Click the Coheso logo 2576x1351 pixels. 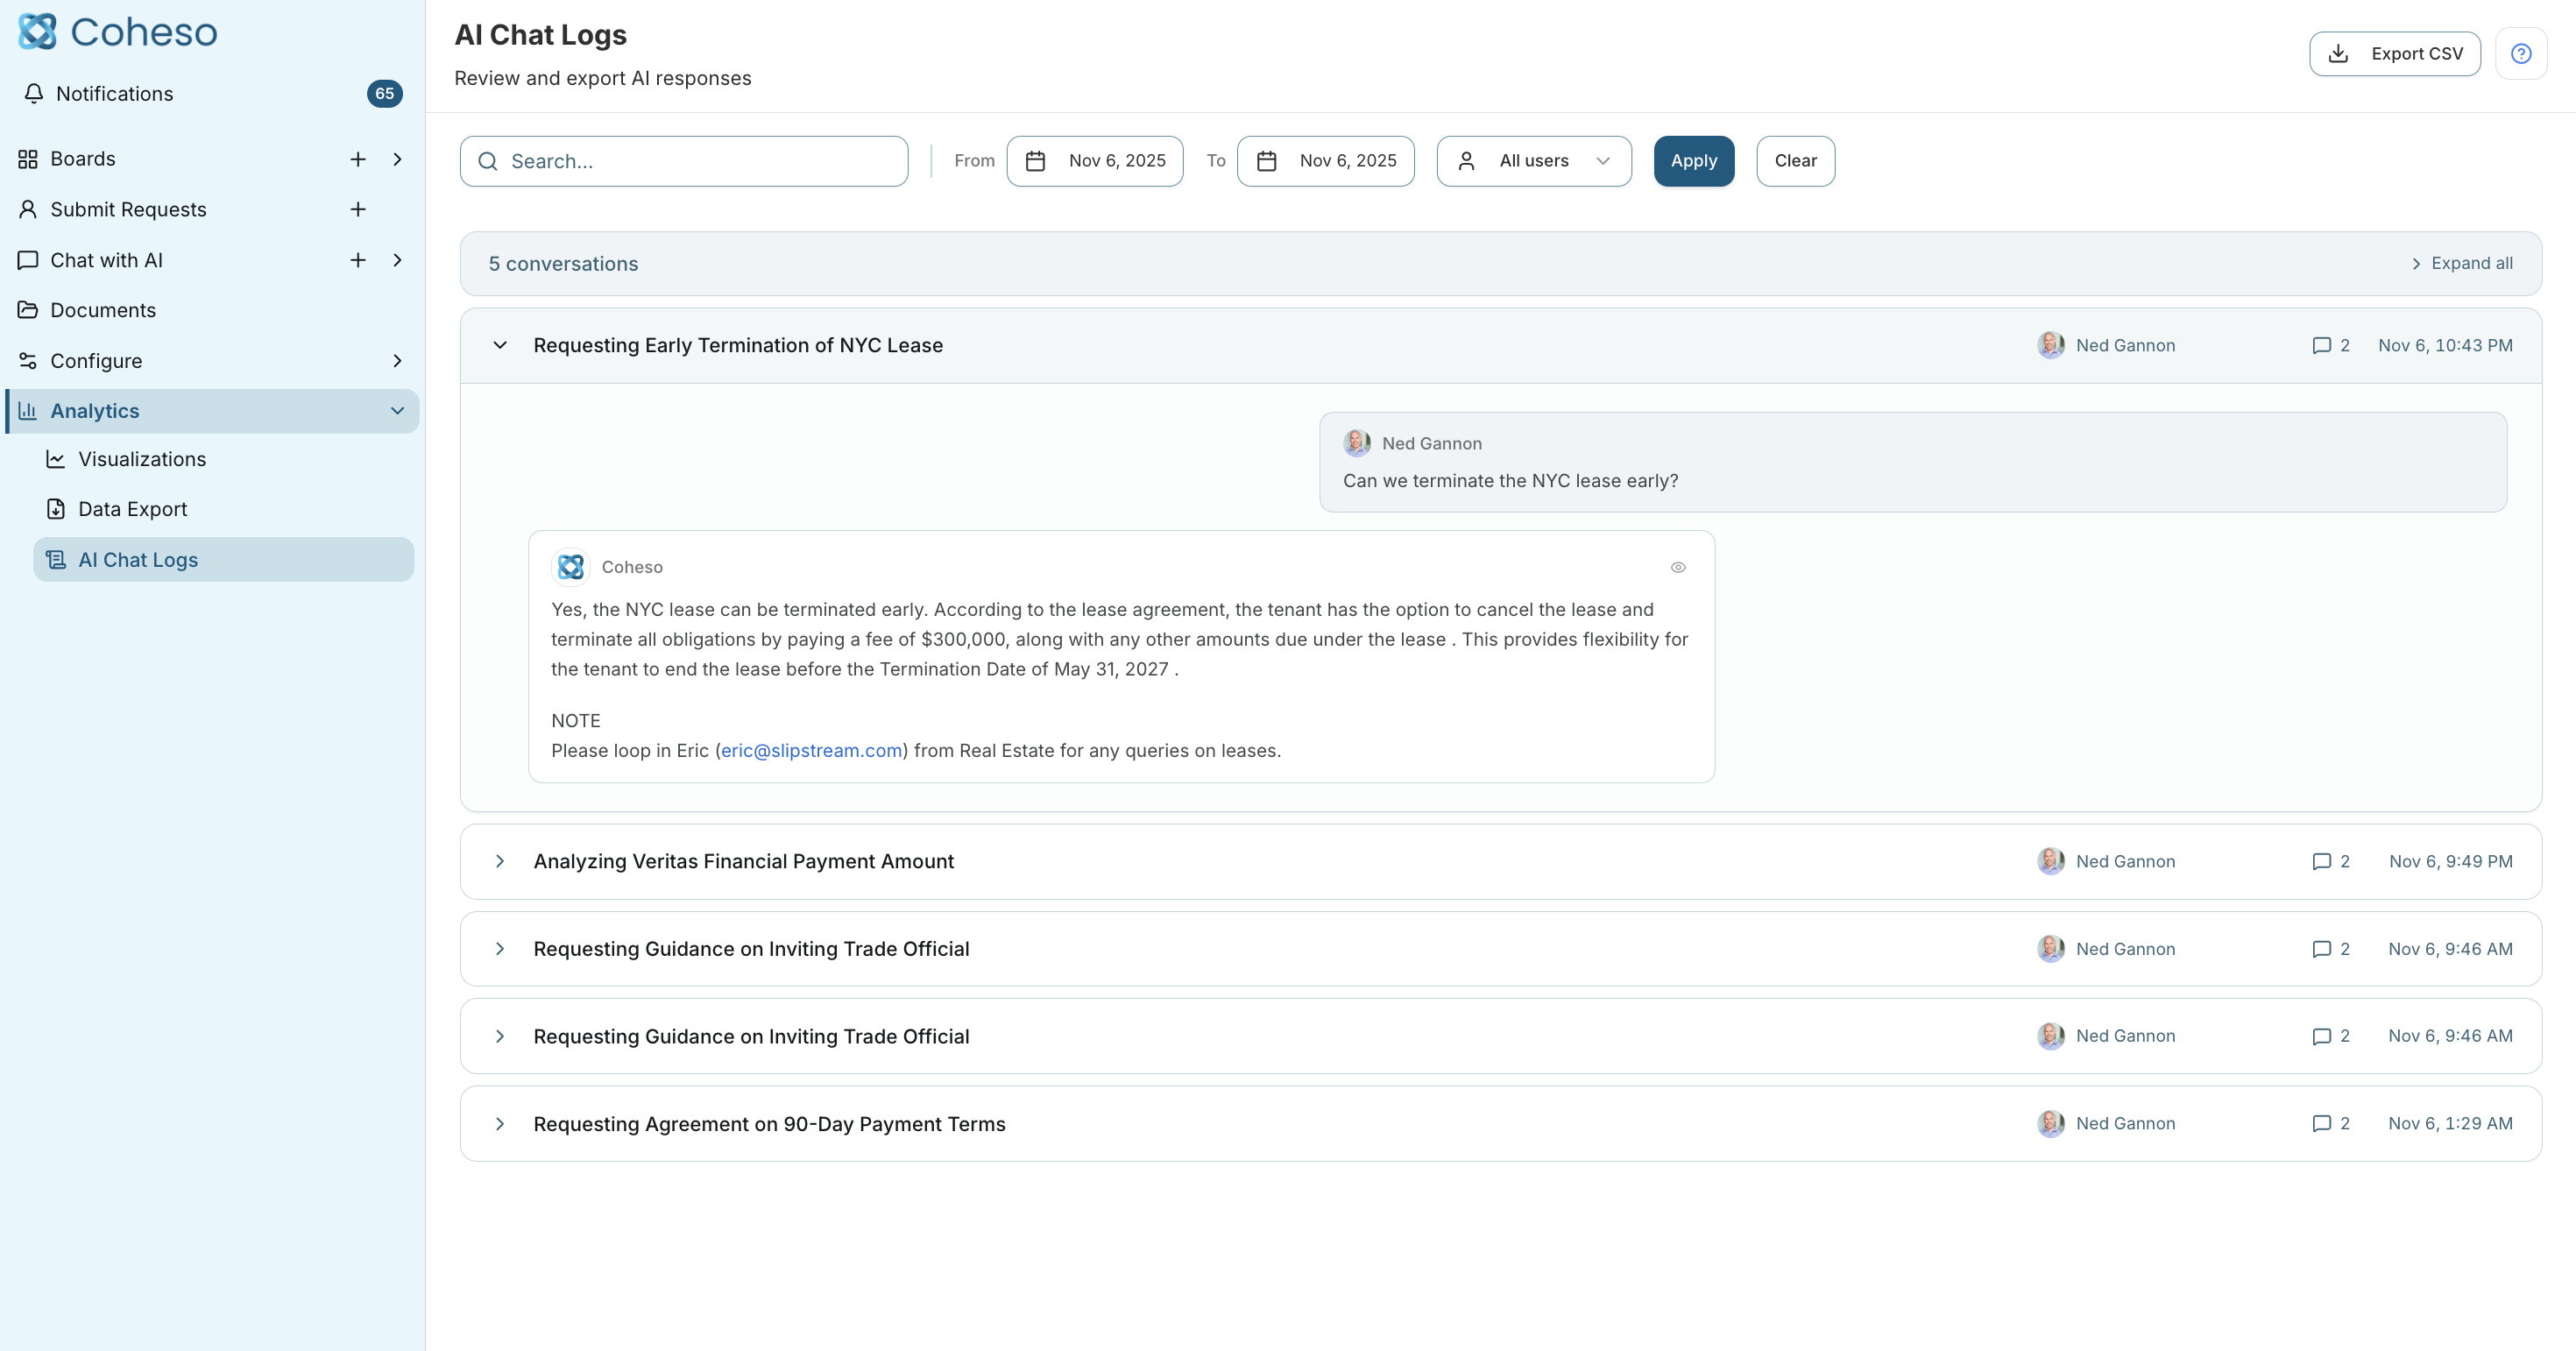pos(117,32)
